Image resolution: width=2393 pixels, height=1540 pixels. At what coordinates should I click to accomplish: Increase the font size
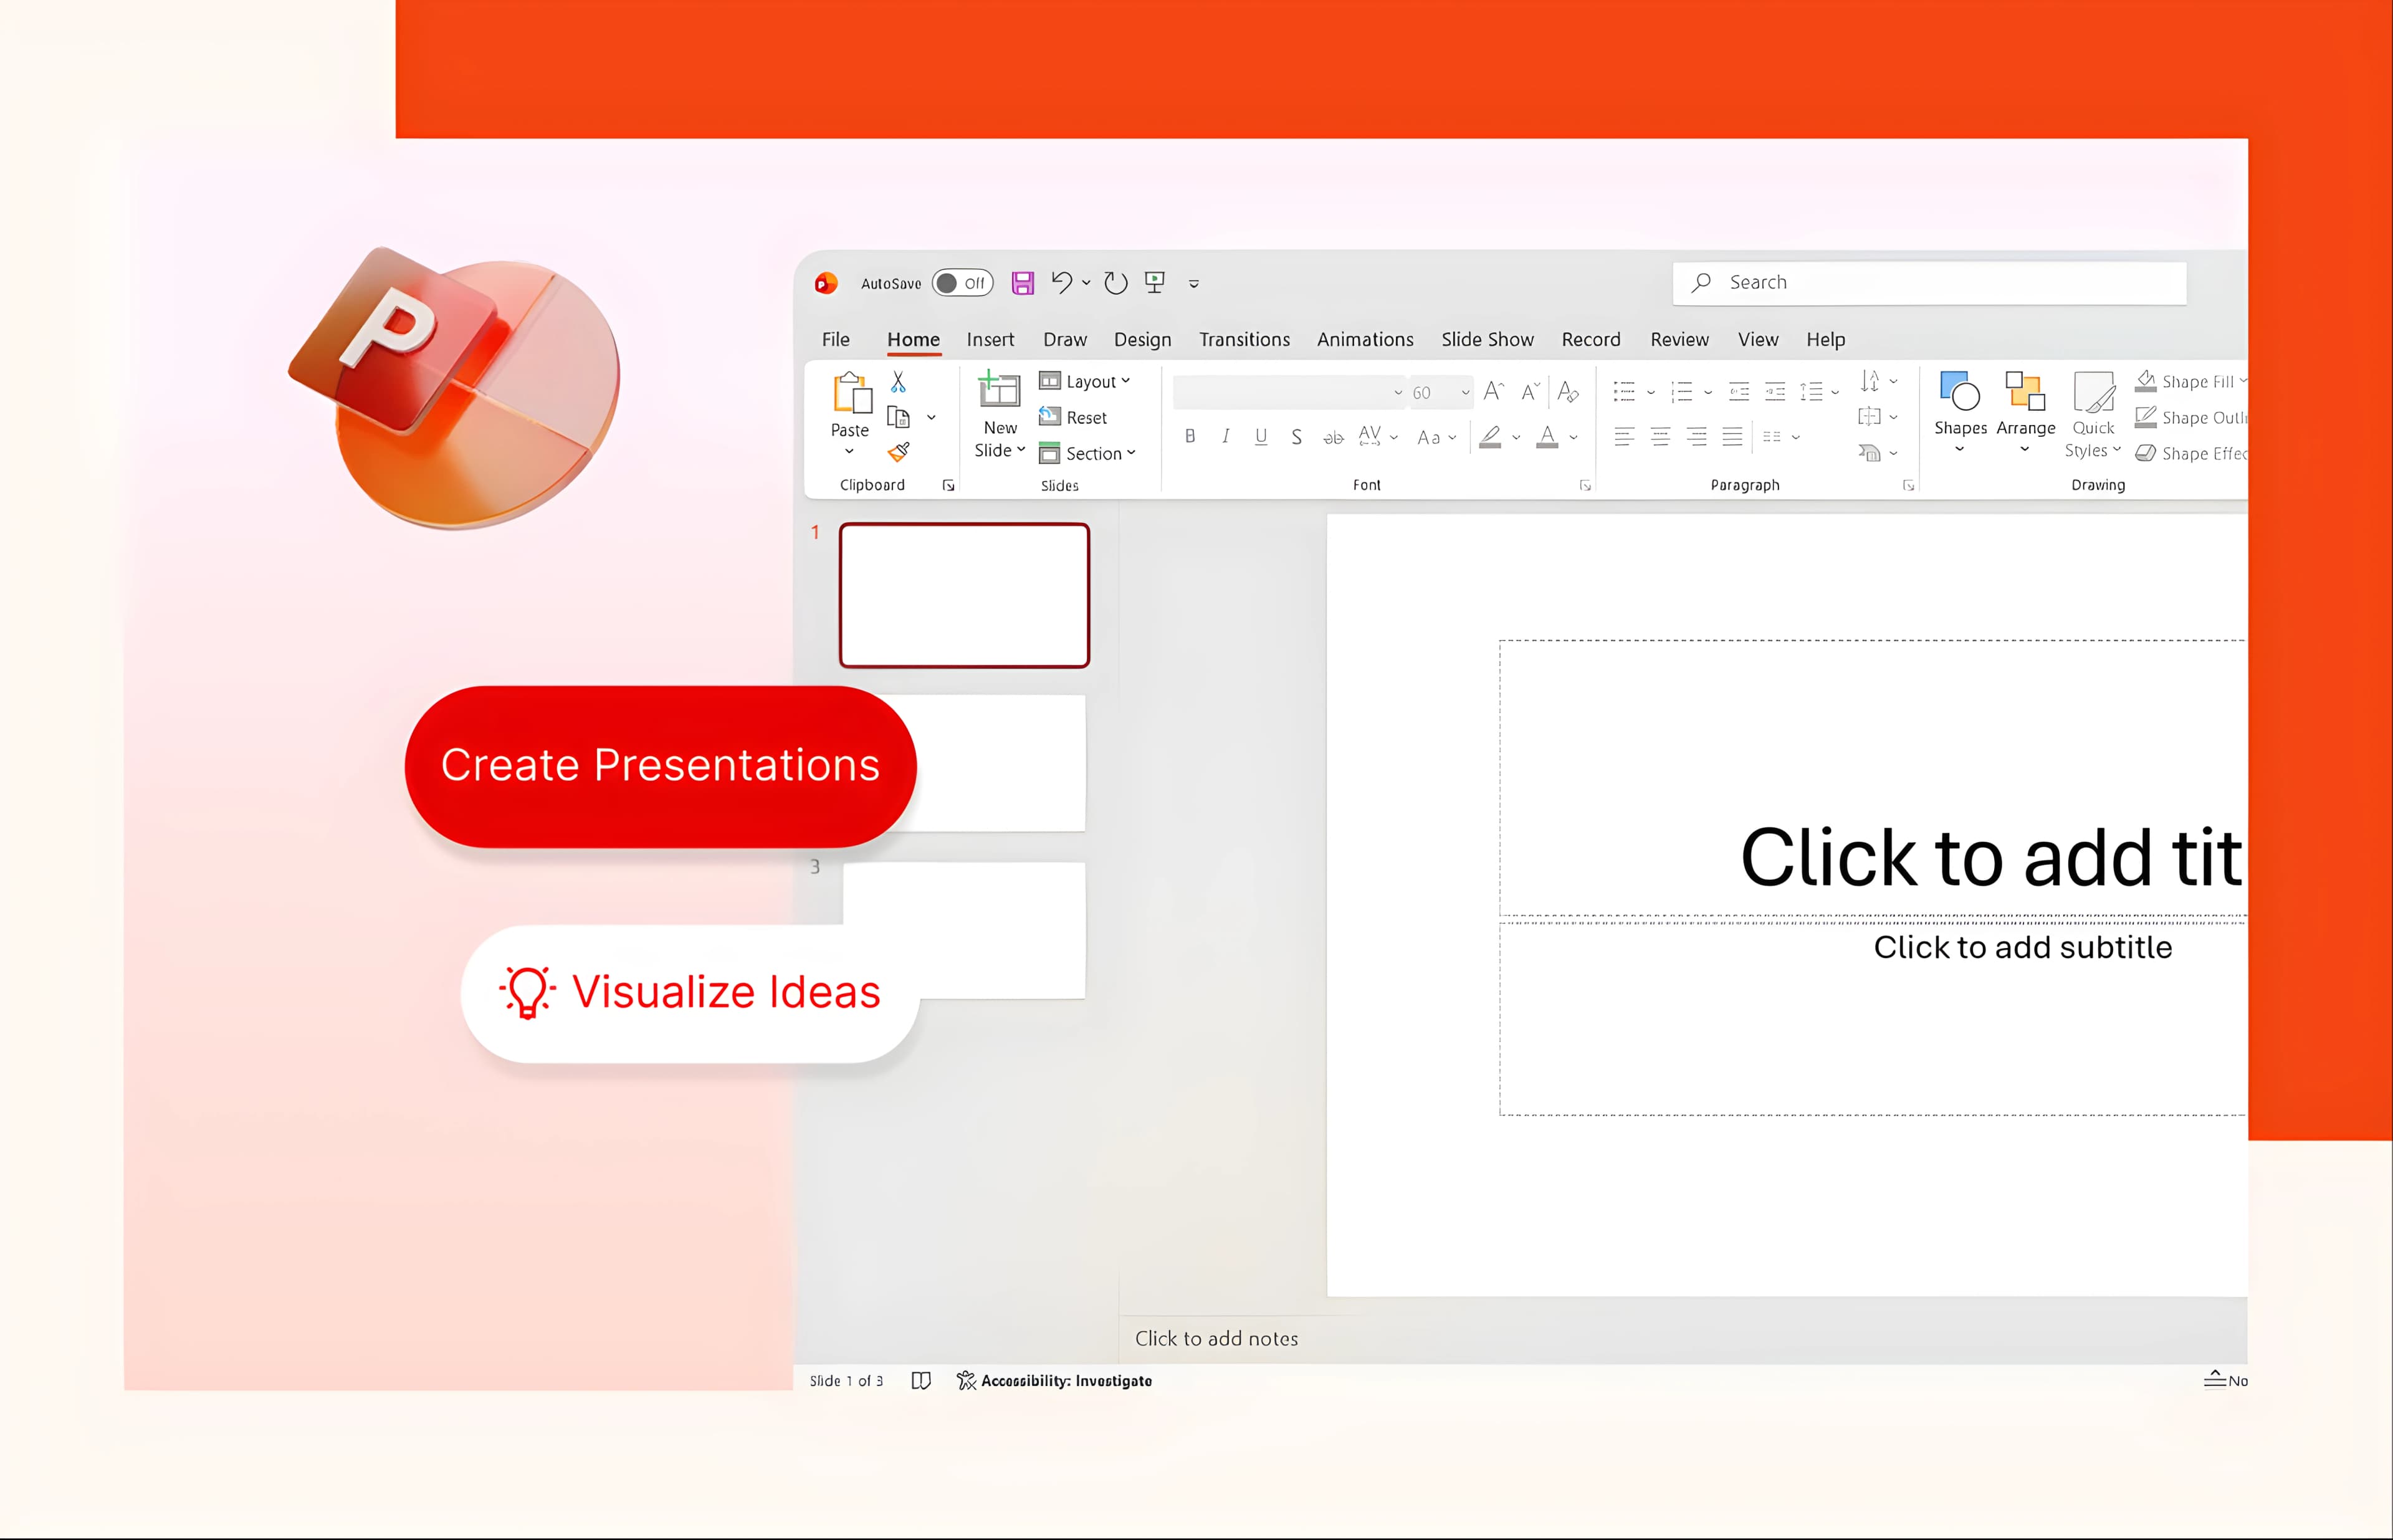[1494, 392]
